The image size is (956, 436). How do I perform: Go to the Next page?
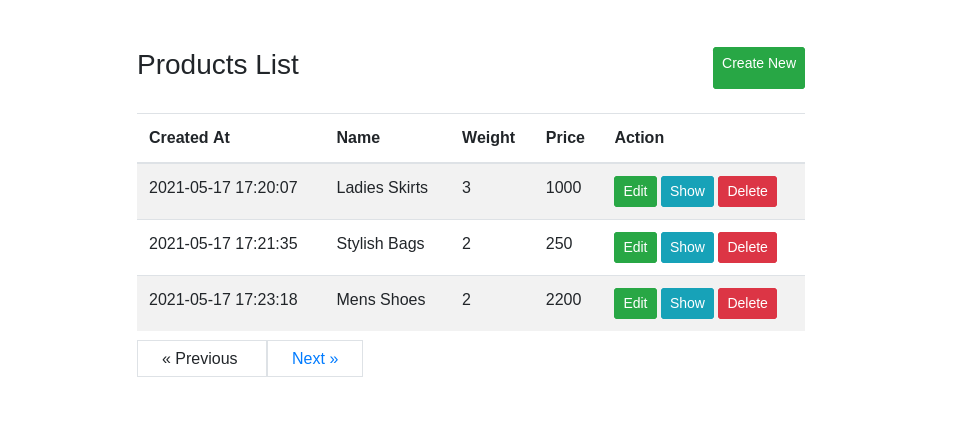point(315,359)
